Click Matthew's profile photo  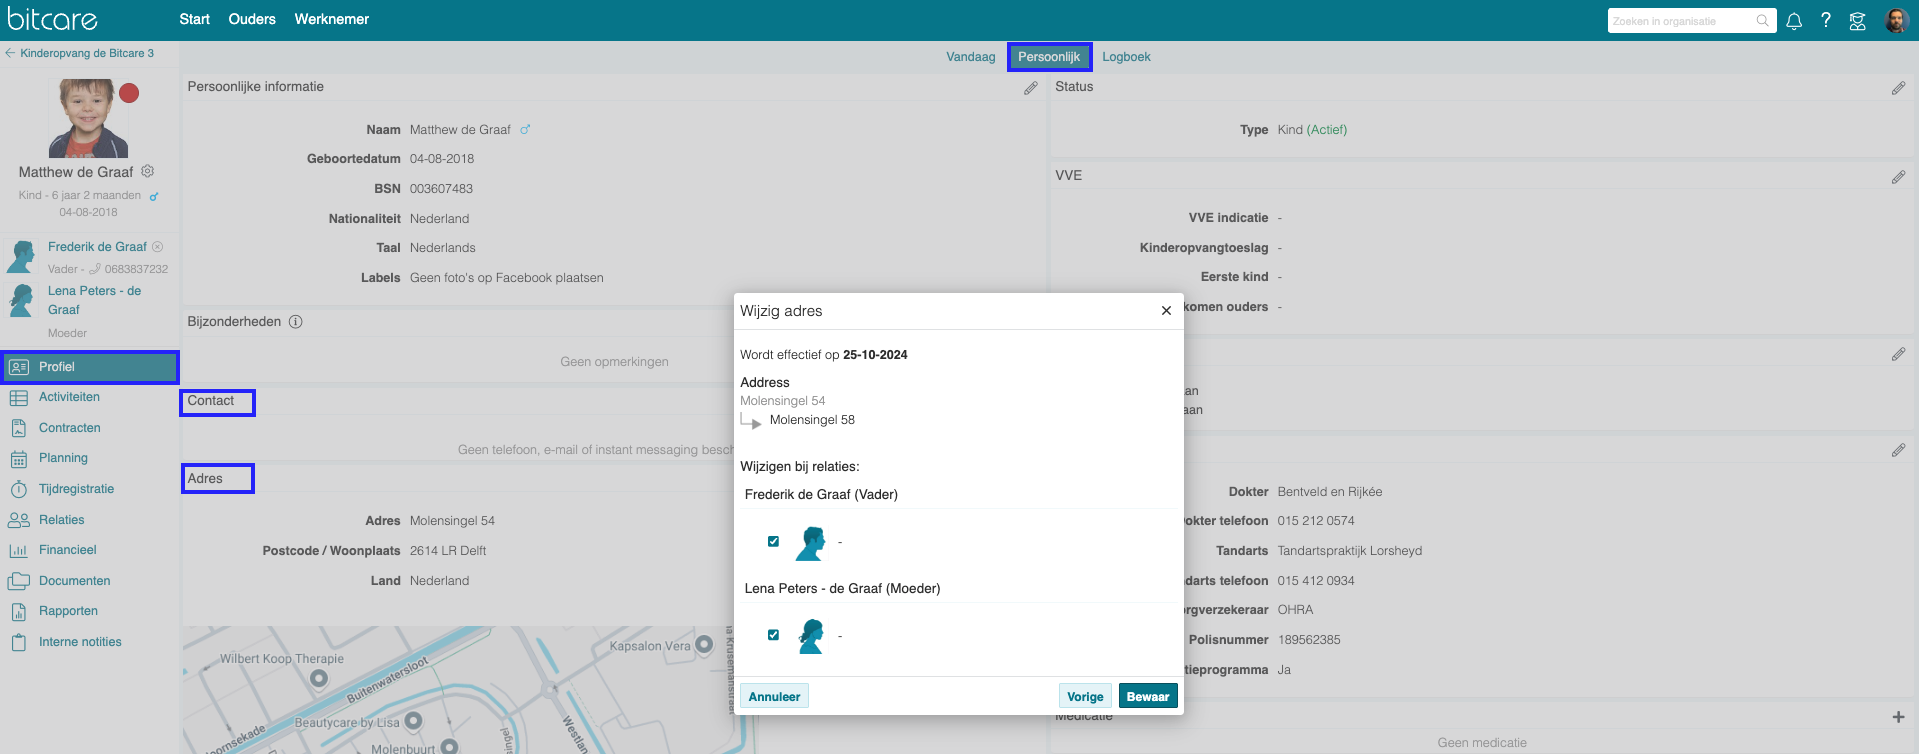(x=88, y=118)
